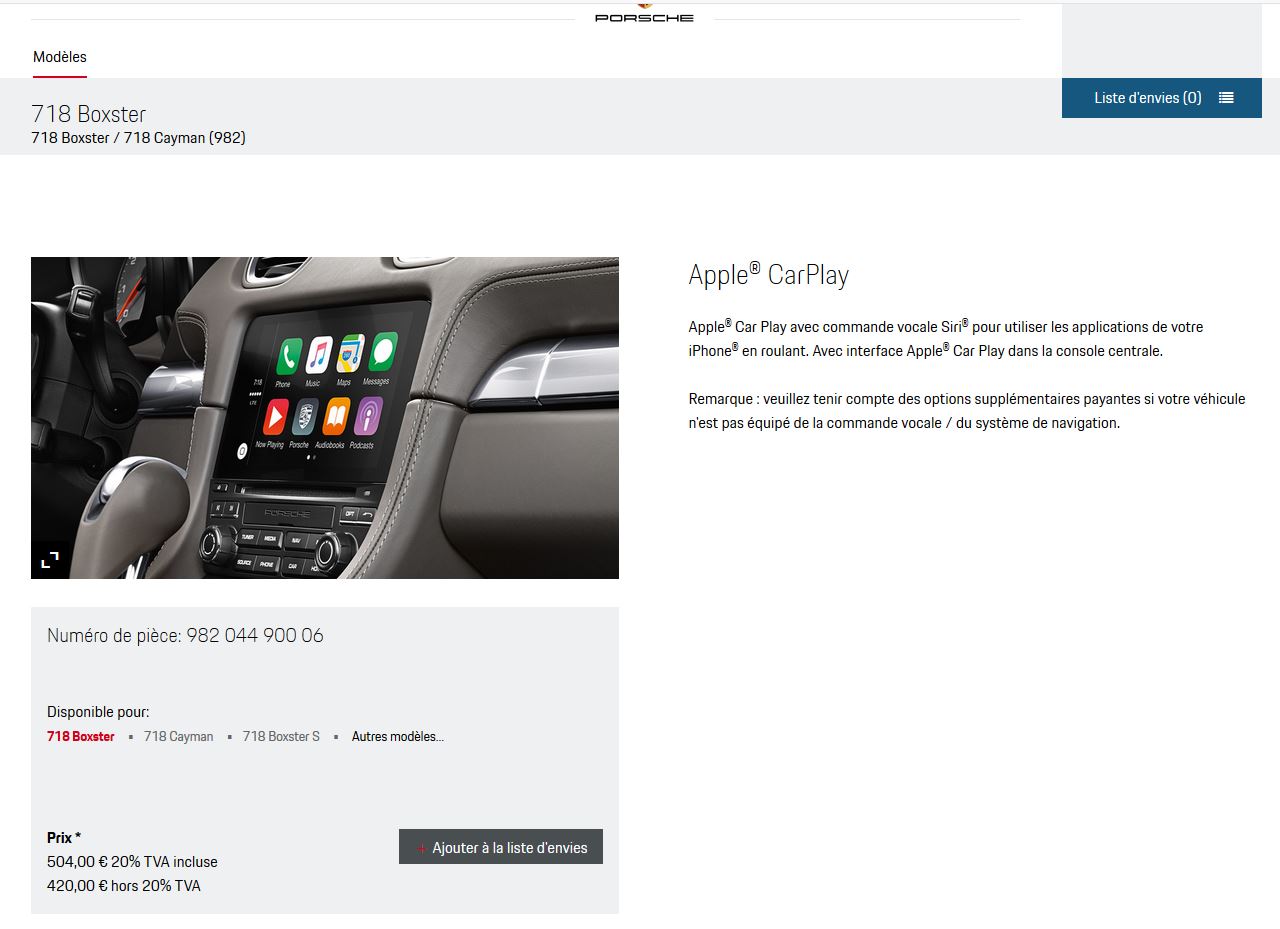This screenshot has height=929, width=1280.
Task: Click the Porsche logo at top
Action: point(644,12)
